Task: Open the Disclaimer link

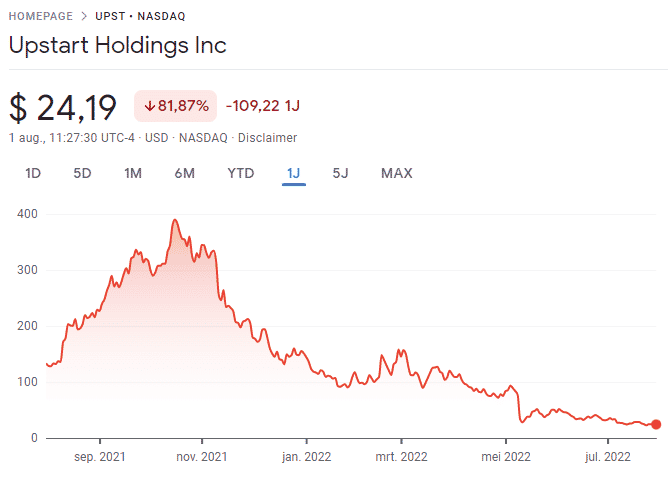Action: pos(270,137)
